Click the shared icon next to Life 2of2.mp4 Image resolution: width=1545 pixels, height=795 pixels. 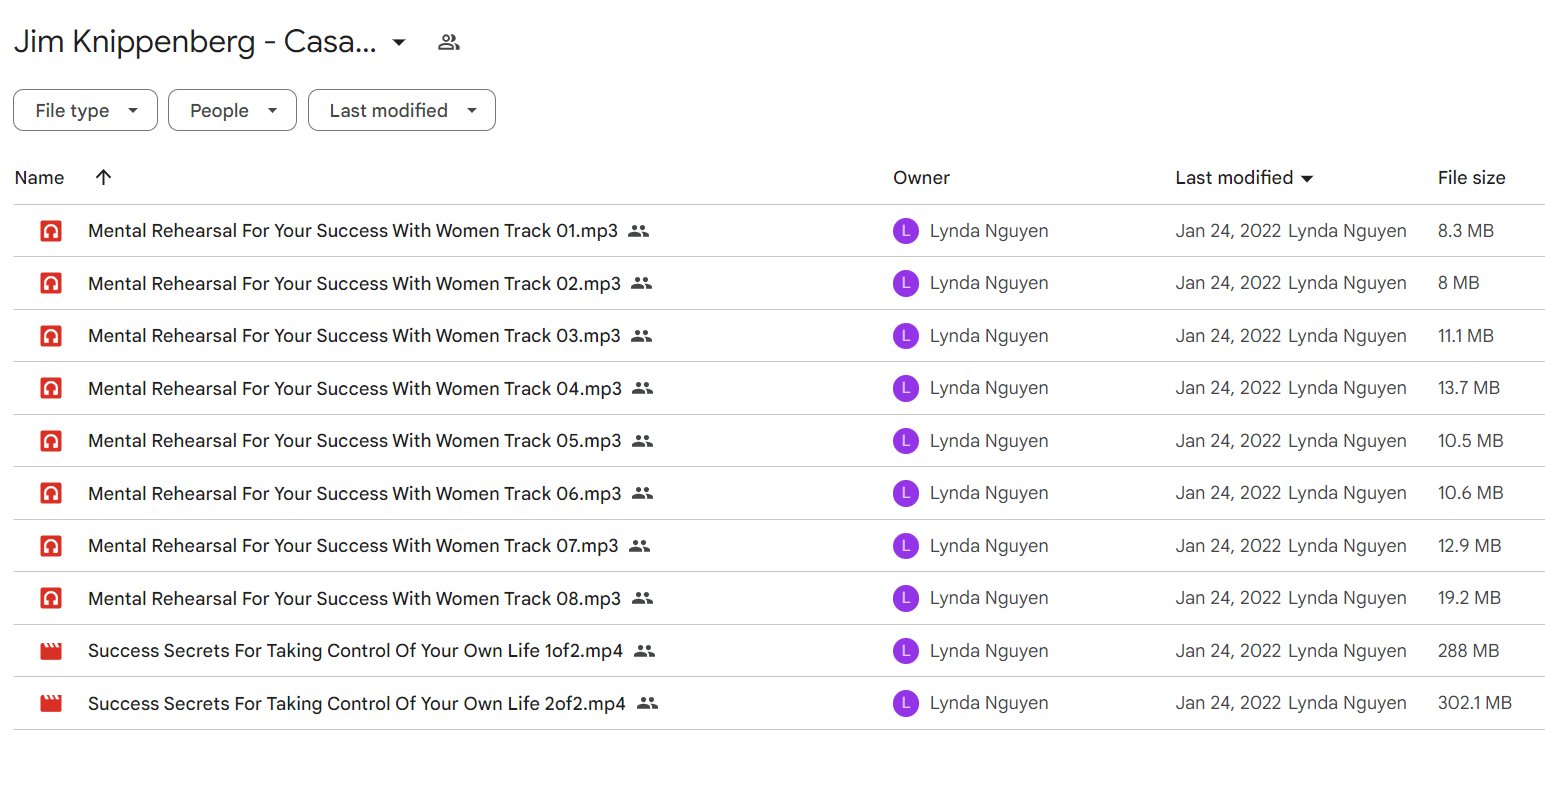point(648,703)
